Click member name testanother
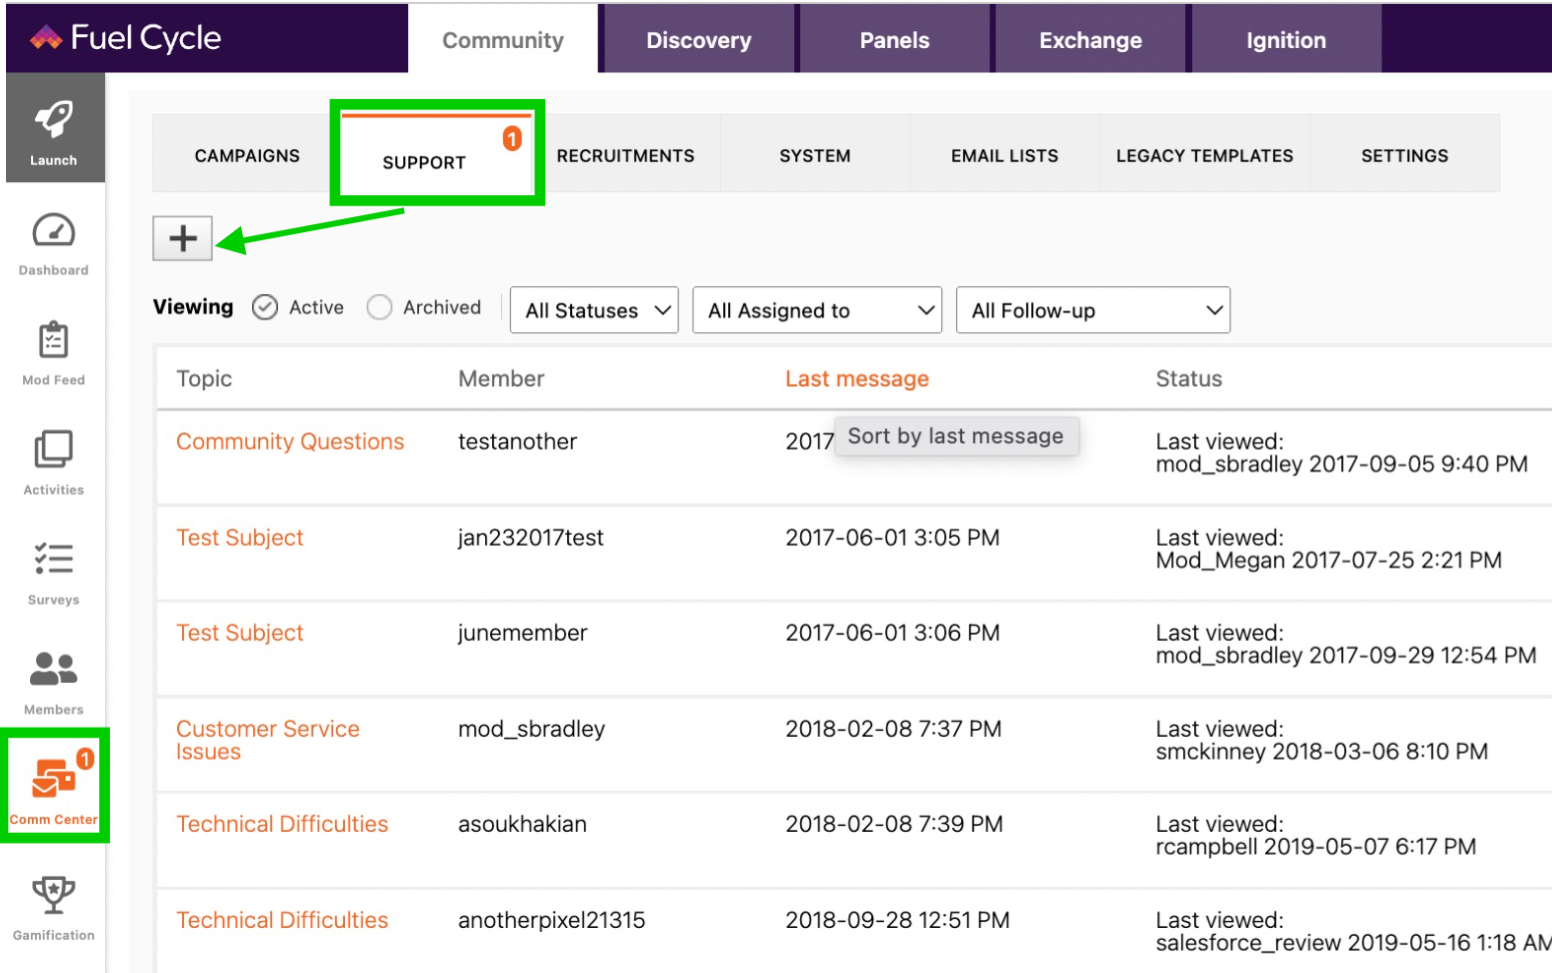The height and width of the screenshot is (973, 1552). tap(518, 441)
